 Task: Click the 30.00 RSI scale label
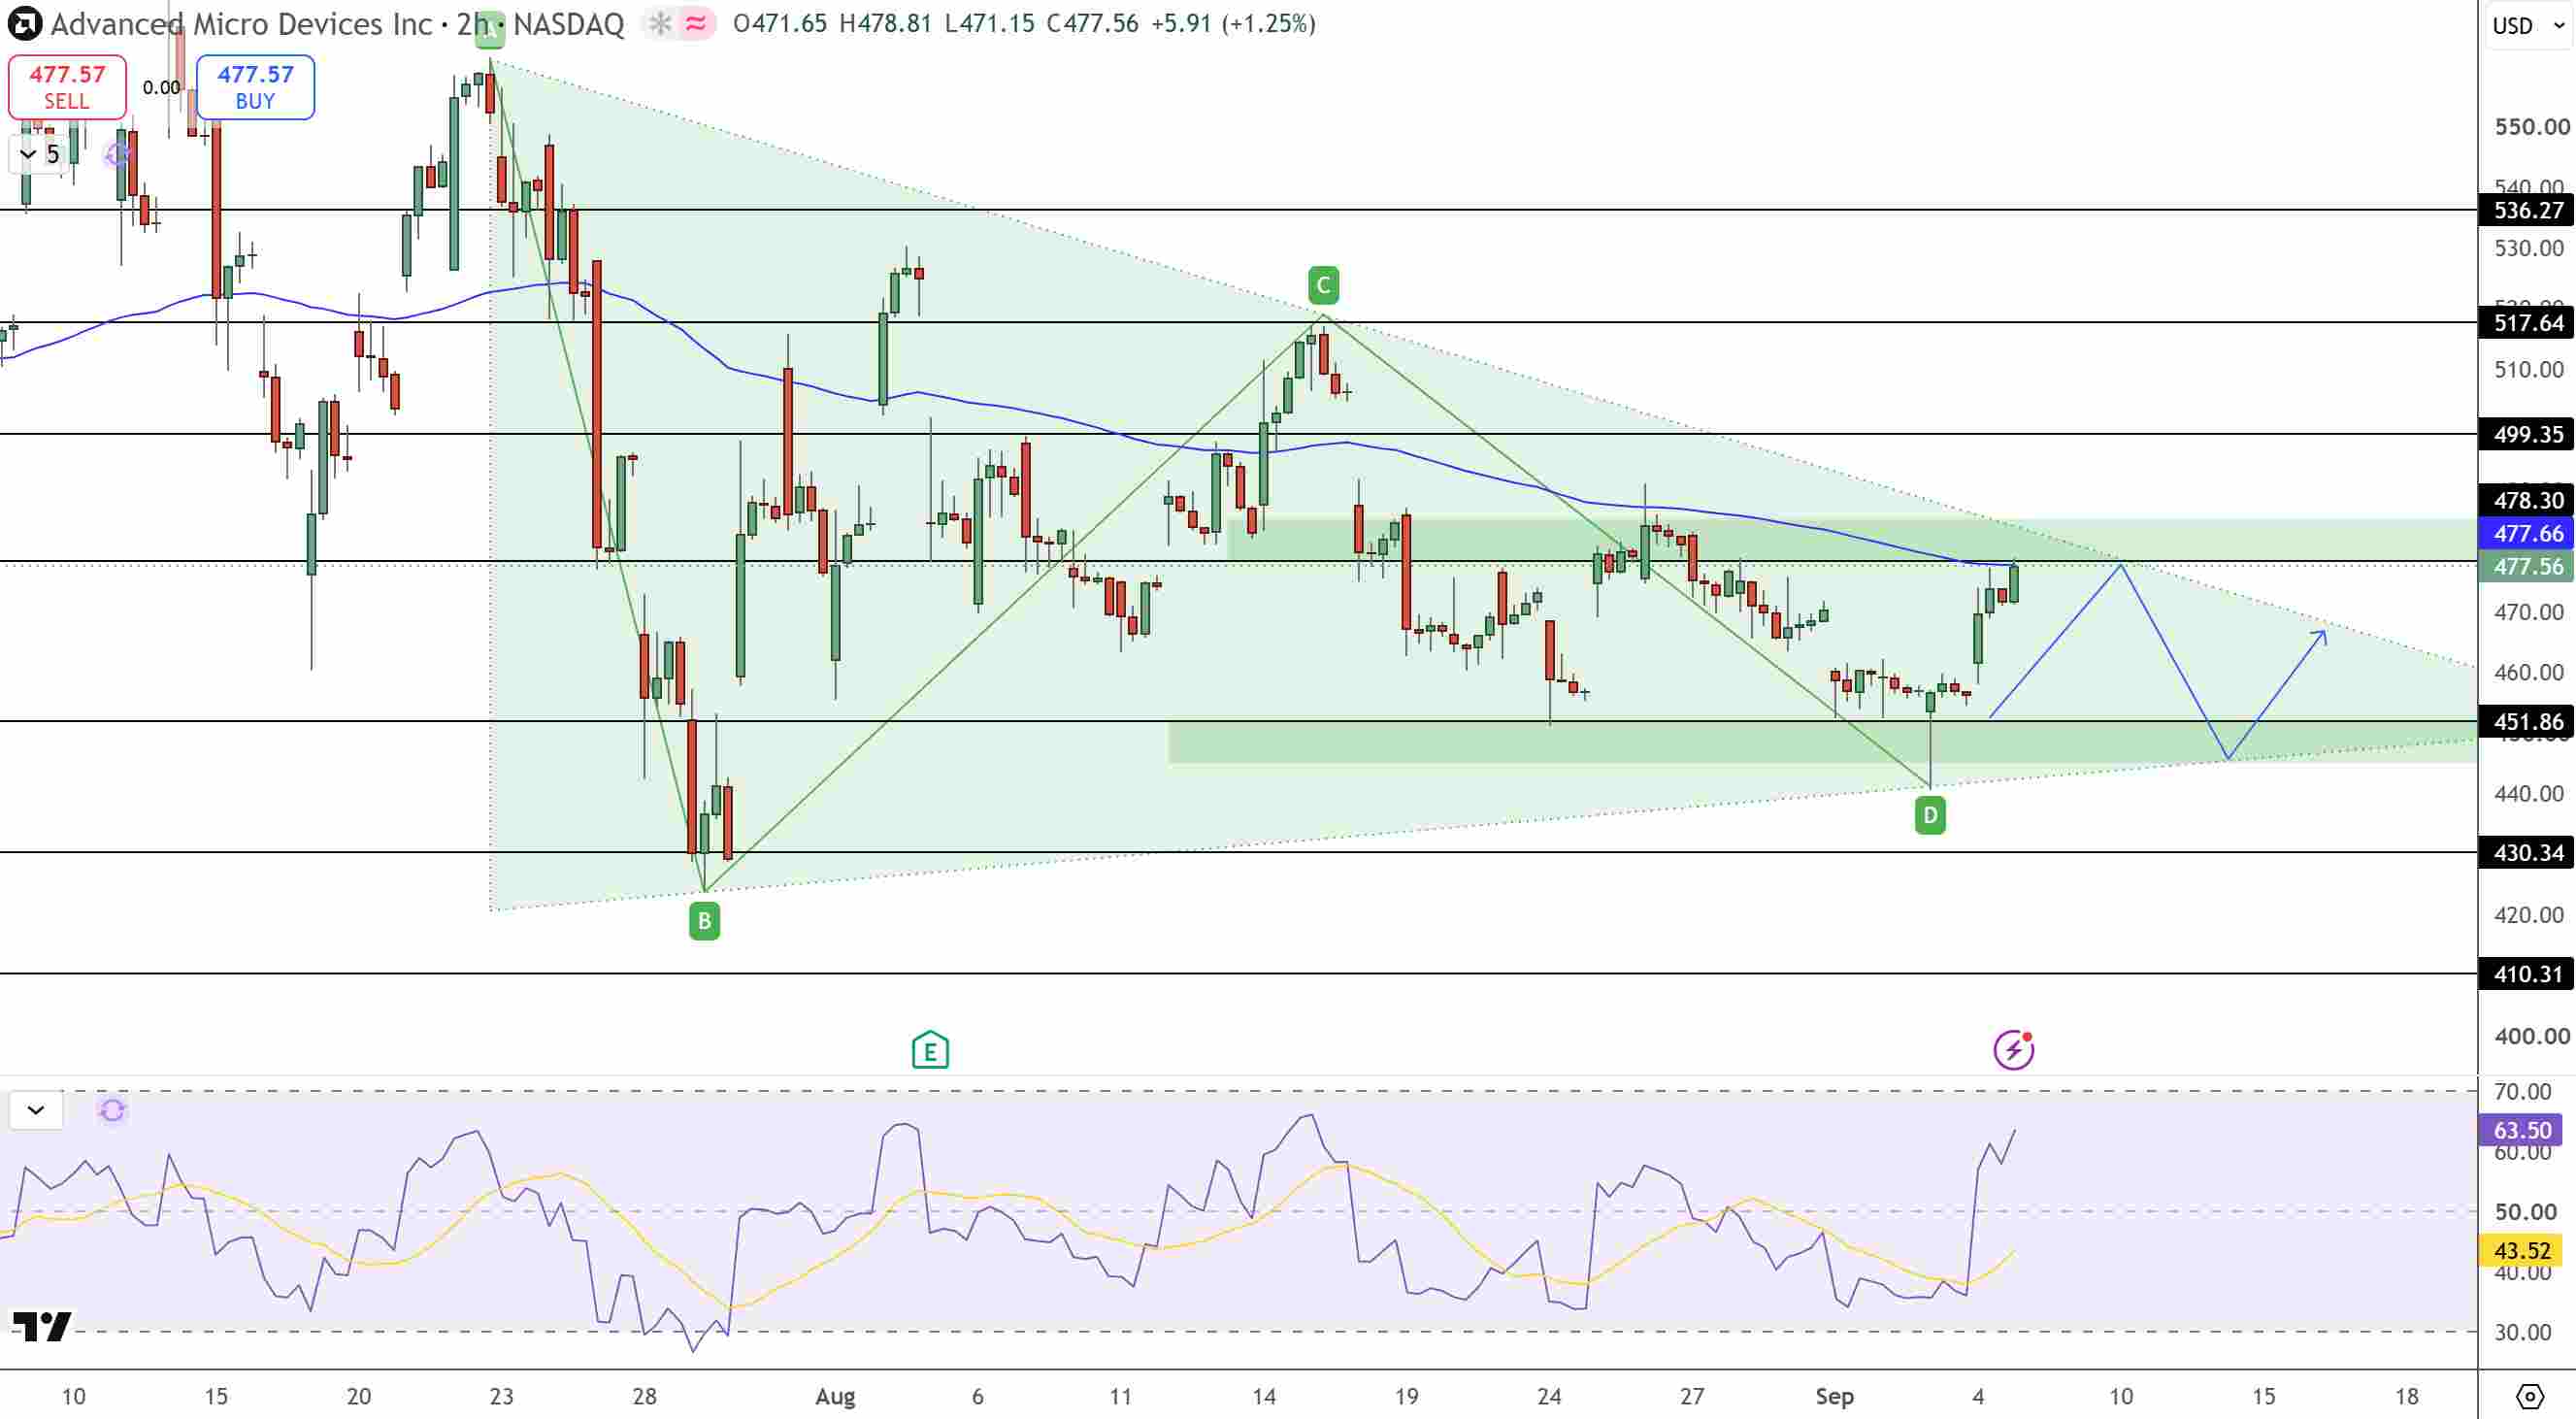[2522, 1332]
